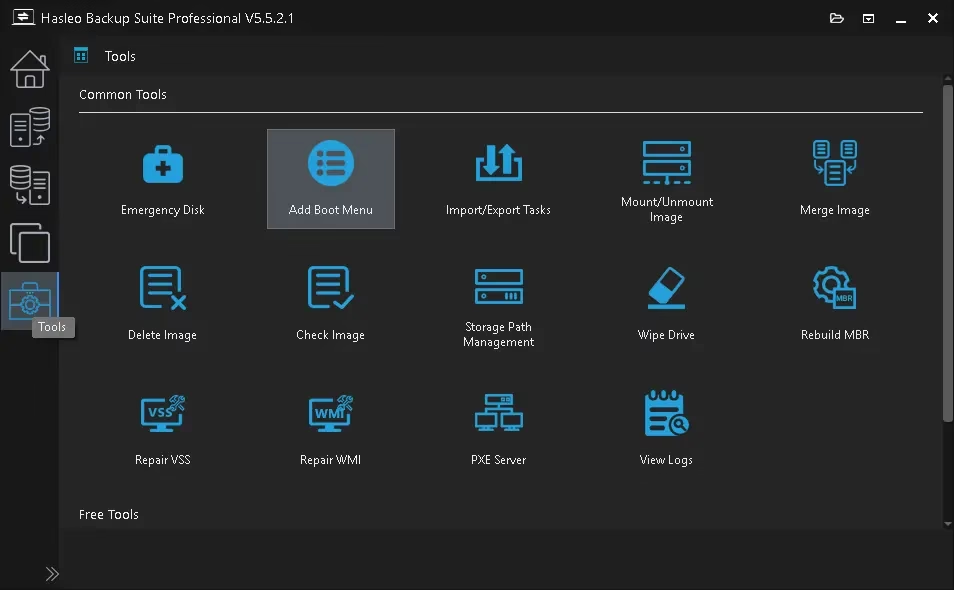
Task: Open the Restore page in sidebar
Action: [x=29, y=185]
